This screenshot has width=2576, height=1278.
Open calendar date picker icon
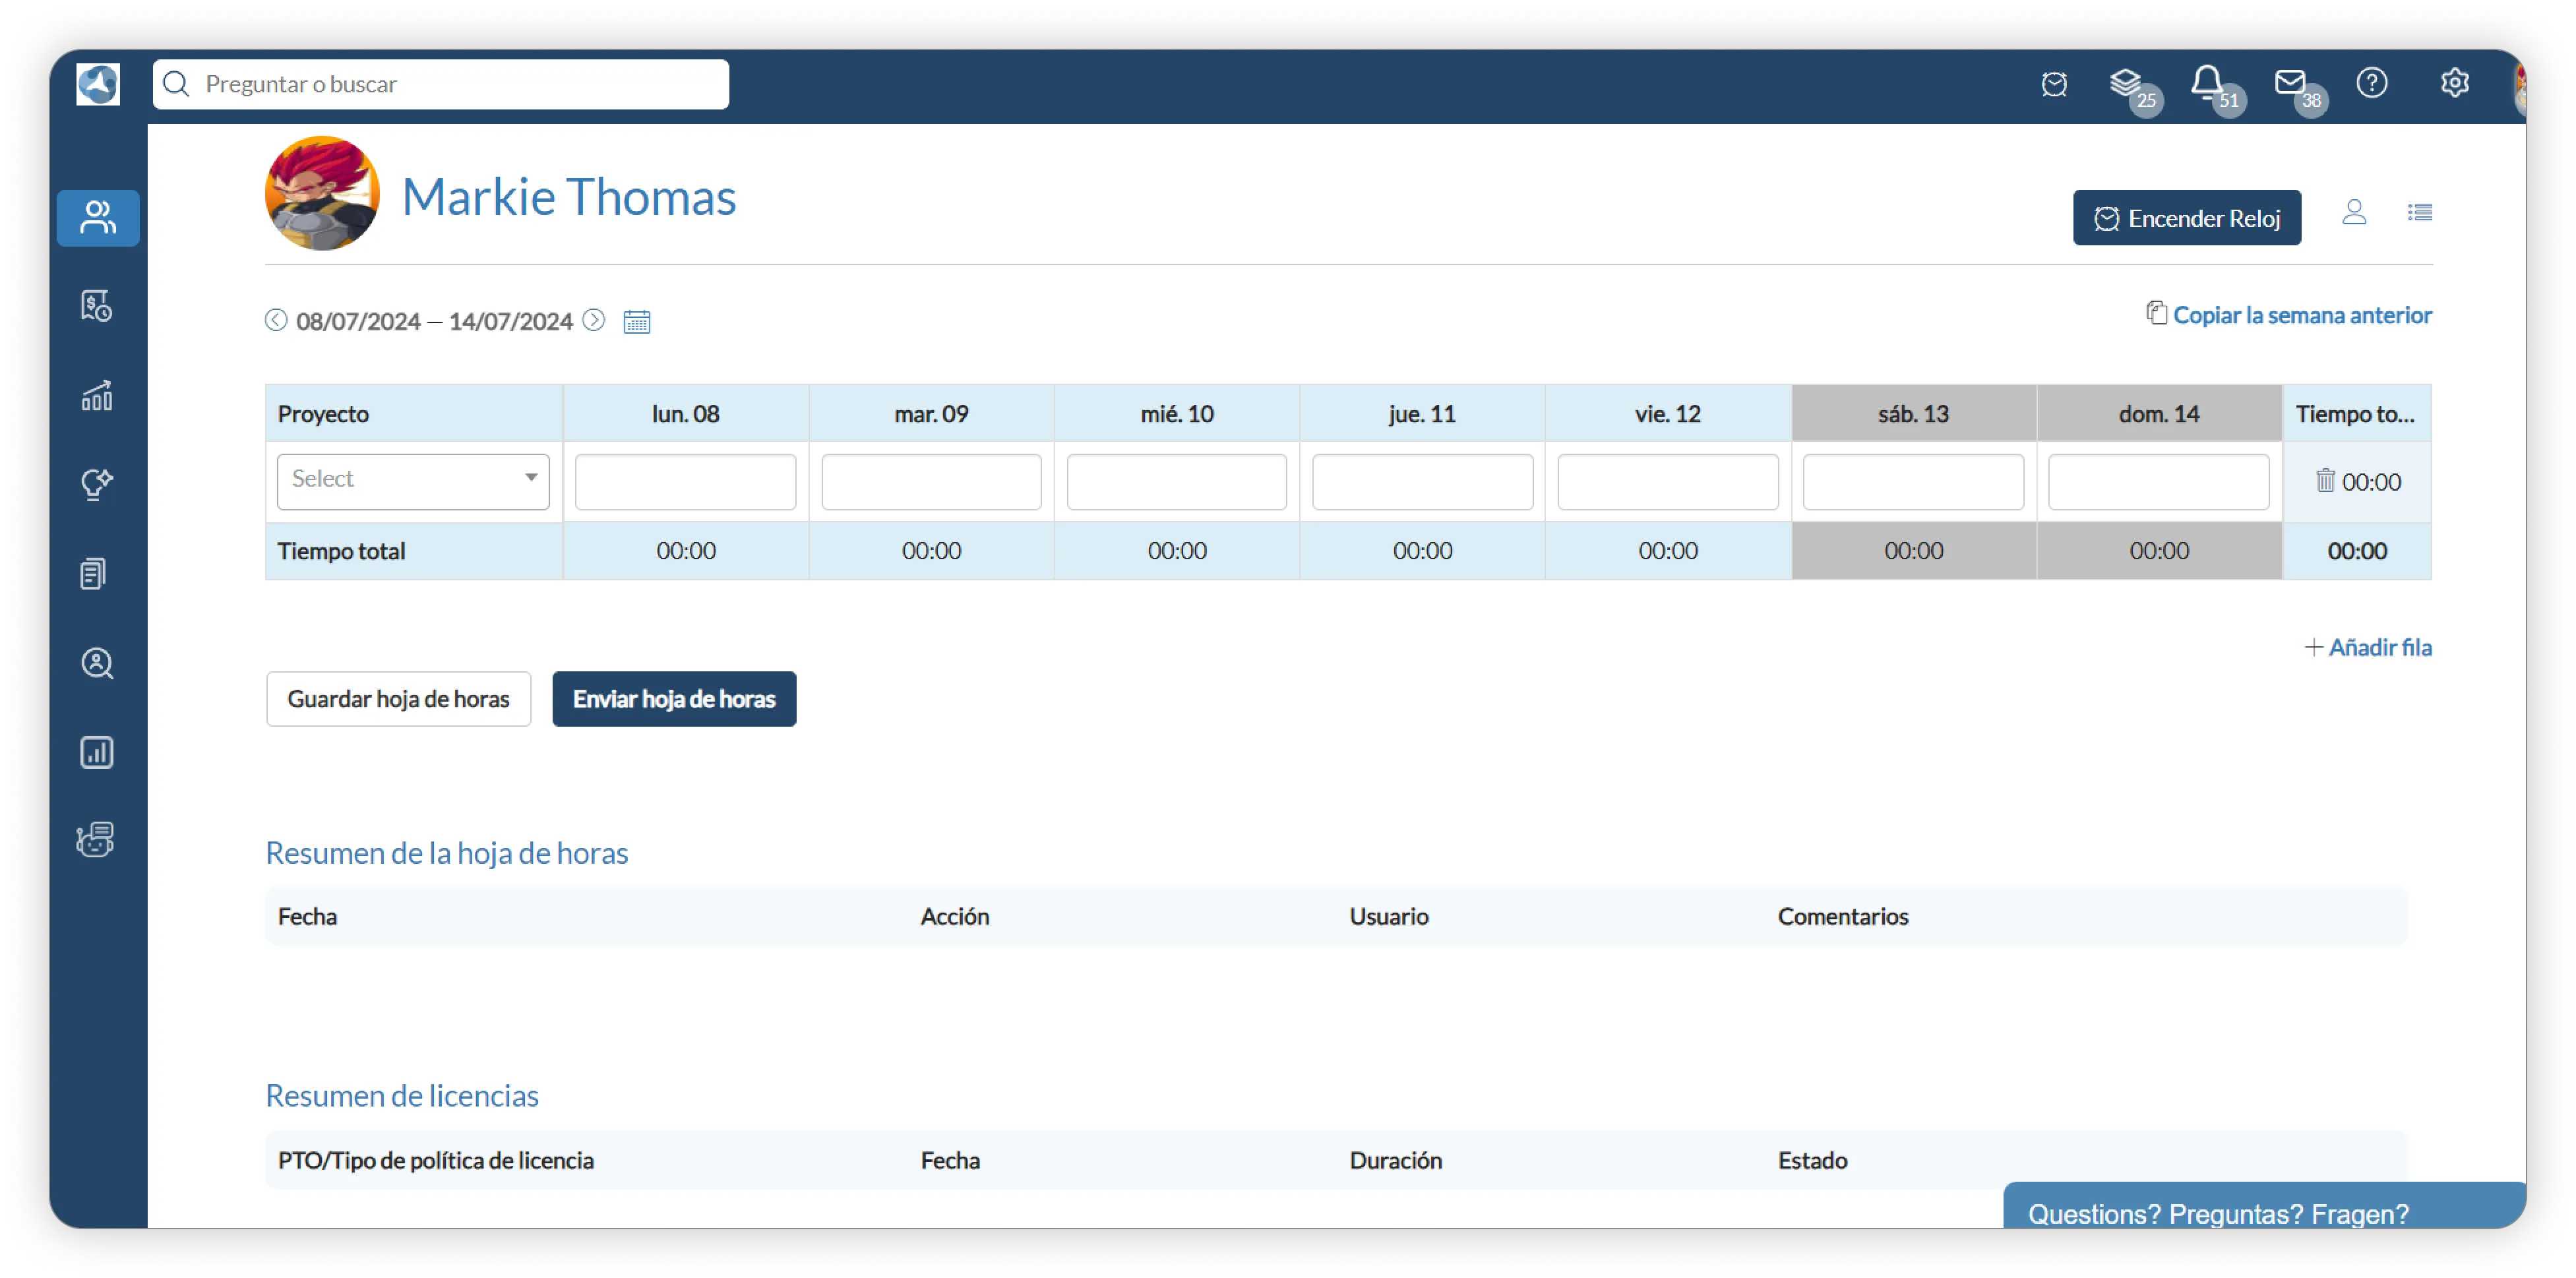pos(637,322)
